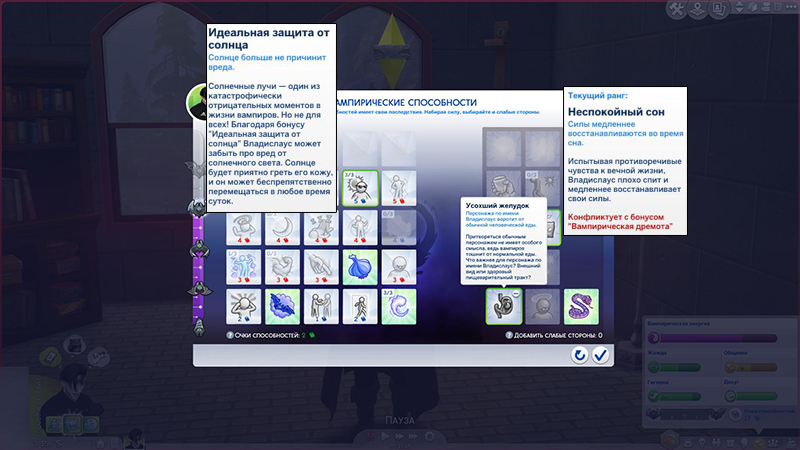
Task: Choose the purple snake weakness icon
Action: point(581,307)
